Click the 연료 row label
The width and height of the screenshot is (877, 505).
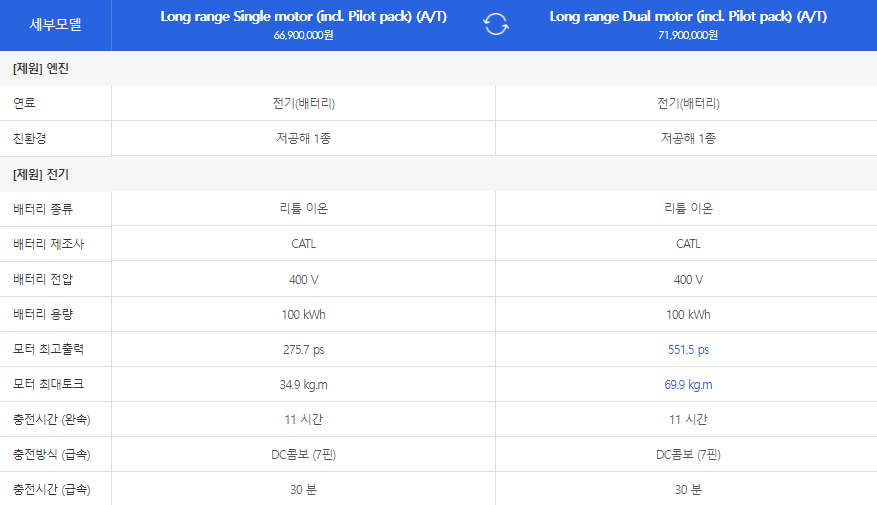point(24,103)
